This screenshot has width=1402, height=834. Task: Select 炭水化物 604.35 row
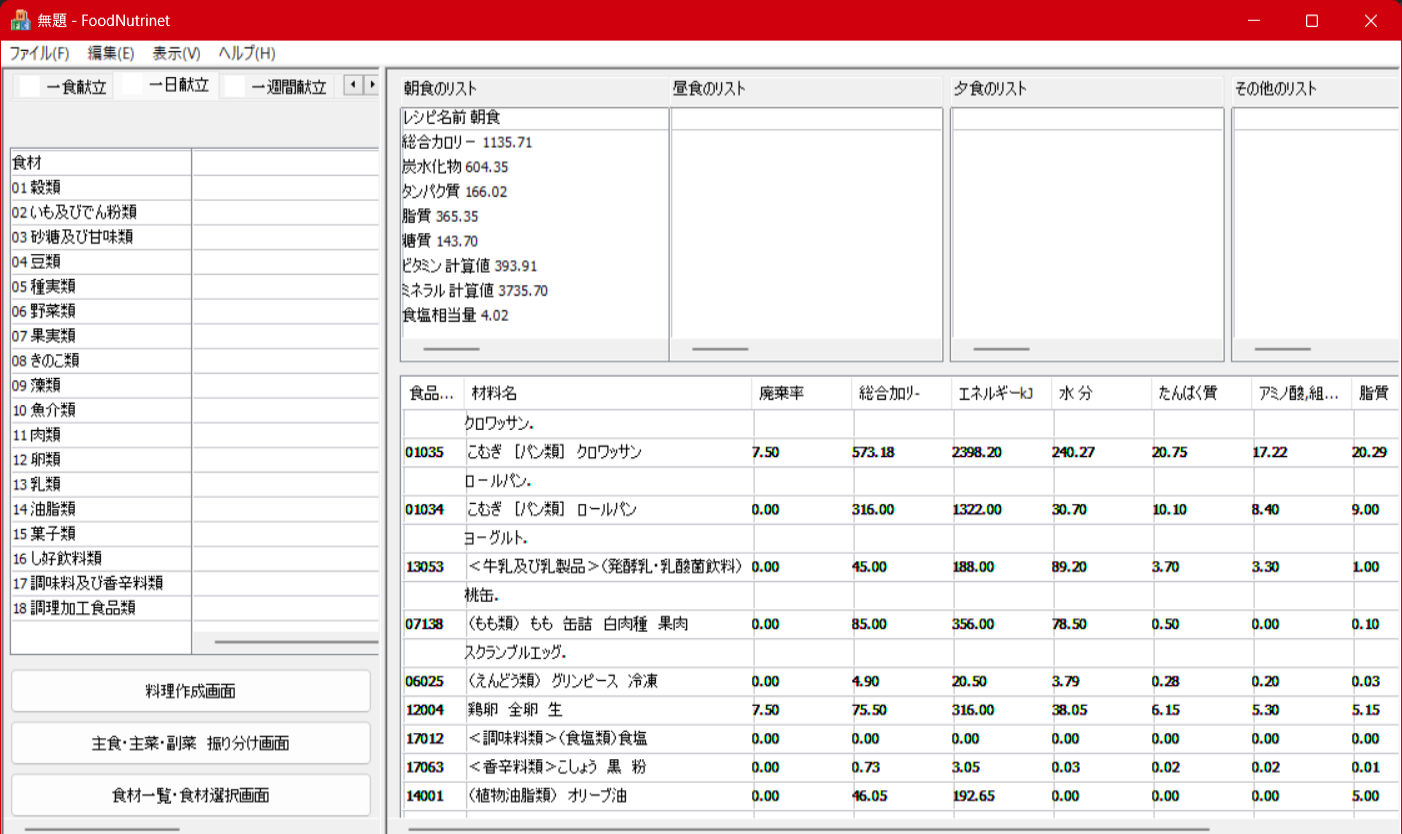(534, 167)
